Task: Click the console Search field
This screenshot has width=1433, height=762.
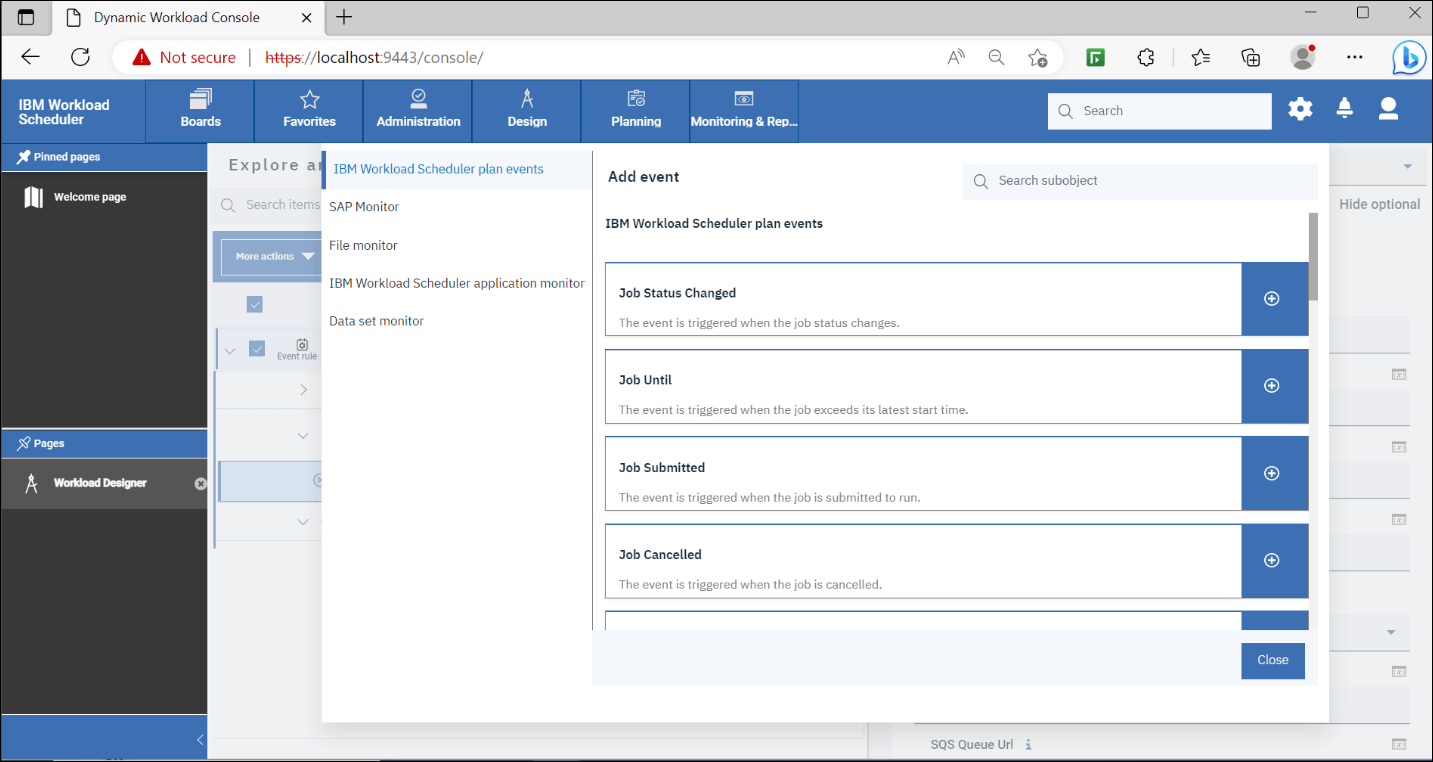Action: point(1160,111)
